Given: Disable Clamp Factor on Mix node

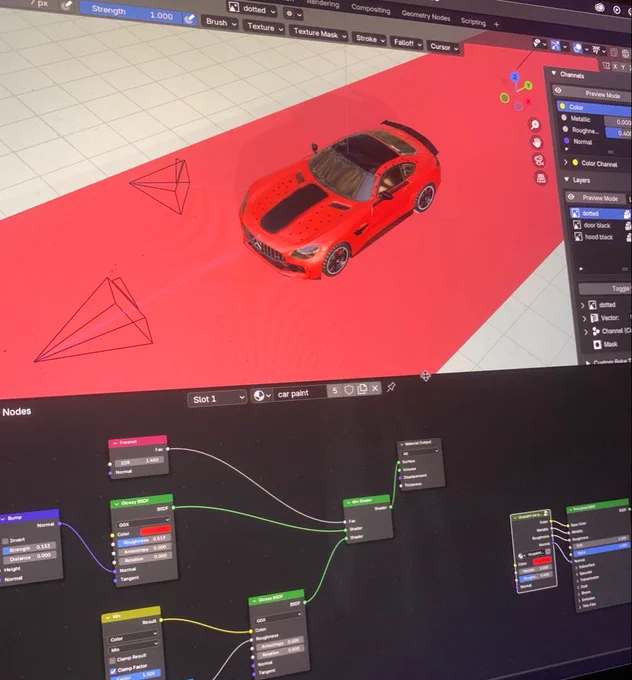Looking at the screenshot, I should click(113, 671).
